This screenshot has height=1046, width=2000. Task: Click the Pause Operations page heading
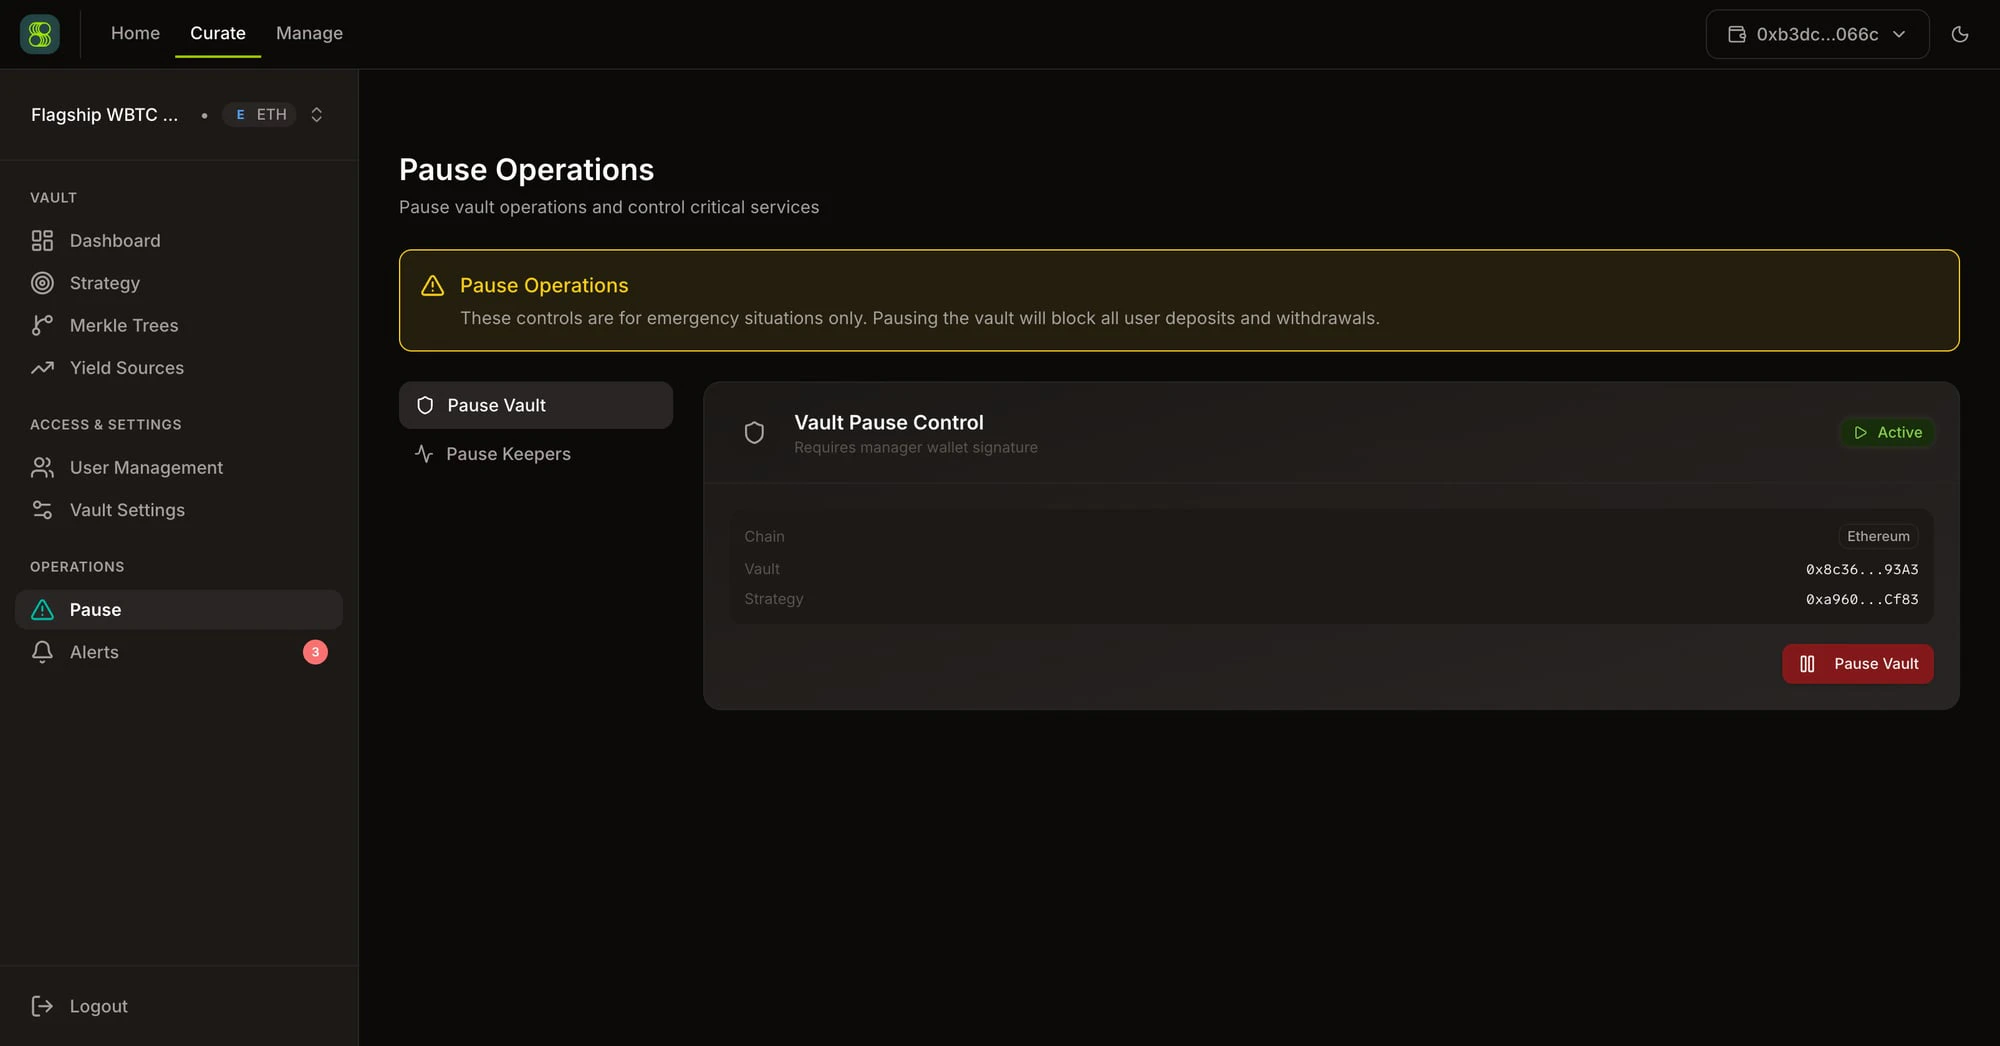click(526, 170)
